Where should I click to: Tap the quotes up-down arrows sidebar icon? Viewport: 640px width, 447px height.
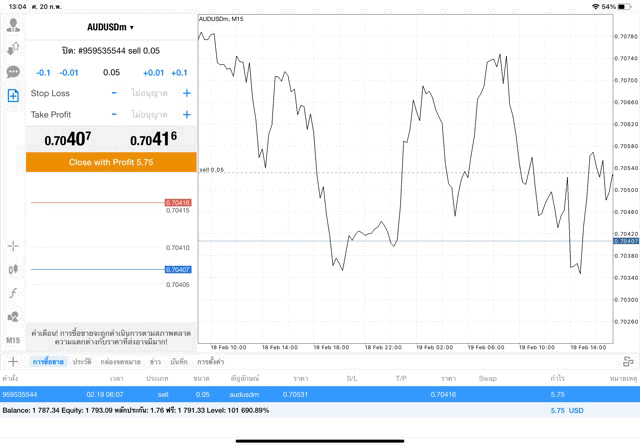pos(13,48)
